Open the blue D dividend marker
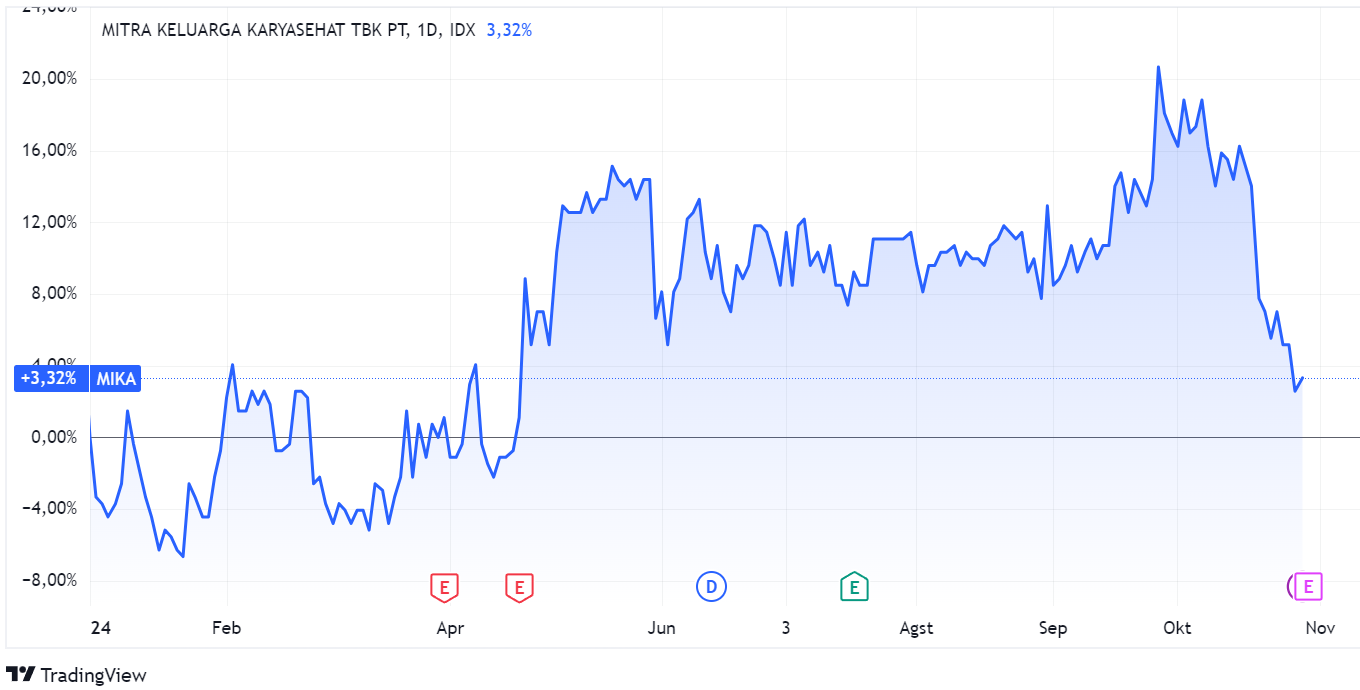The height and width of the screenshot is (690, 1360). pos(712,587)
